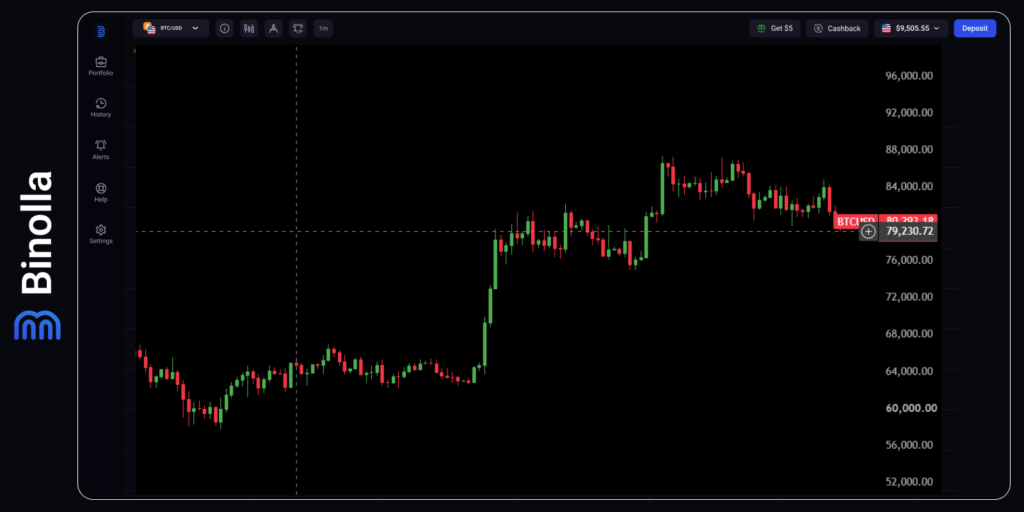This screenshot has width=1024, height=512.
Task: Click the plus icon beside 79,230.72 price
Action: (868, 231)
